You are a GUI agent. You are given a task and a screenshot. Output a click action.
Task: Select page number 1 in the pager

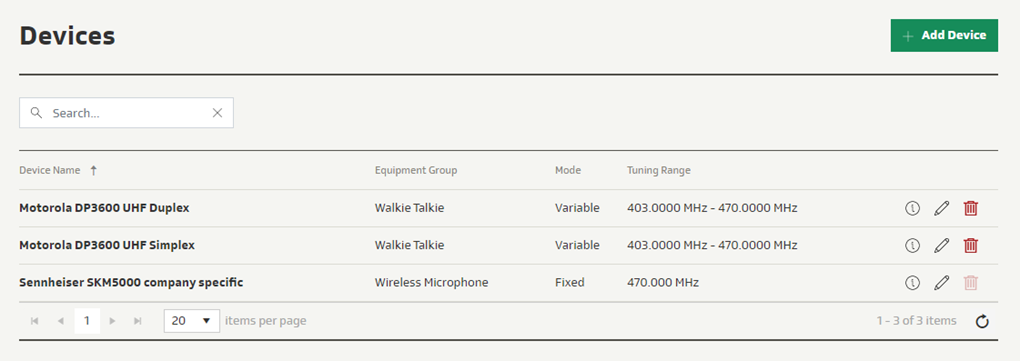point(87,321)
